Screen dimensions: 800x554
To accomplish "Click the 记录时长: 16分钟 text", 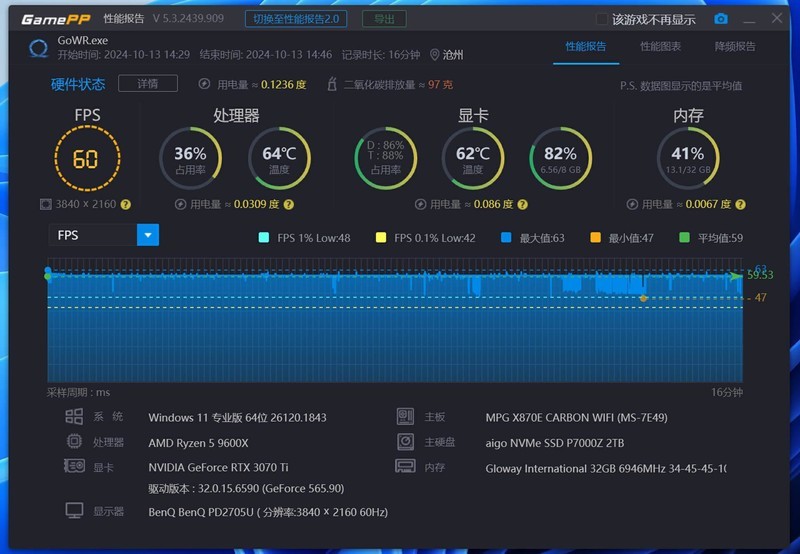I will tap(381, 55).
